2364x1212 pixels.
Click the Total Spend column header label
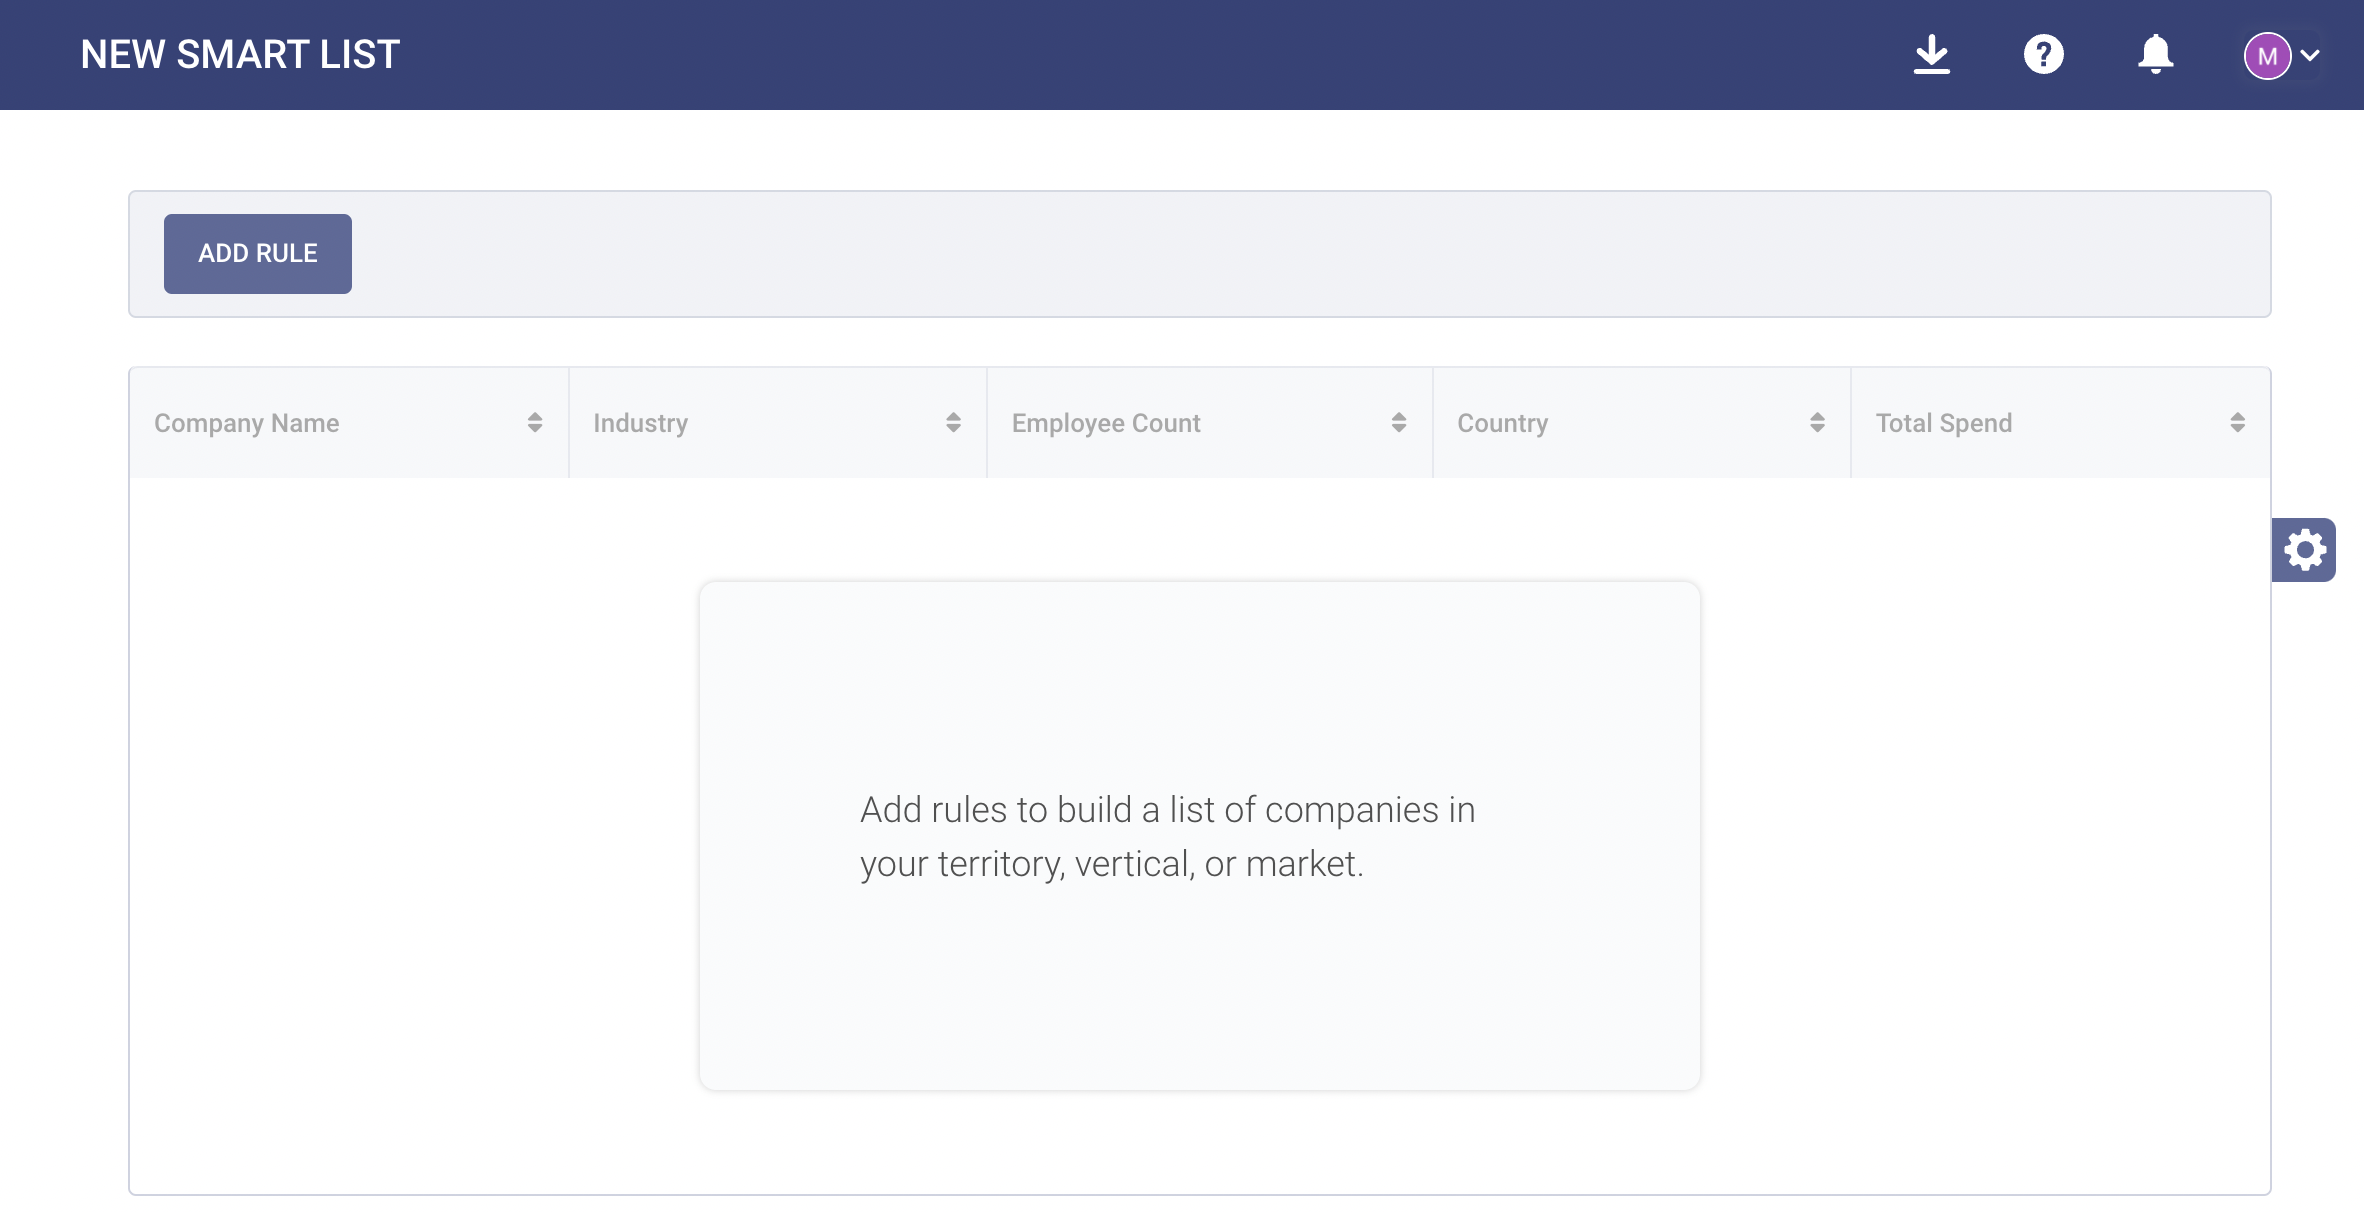1943,423
